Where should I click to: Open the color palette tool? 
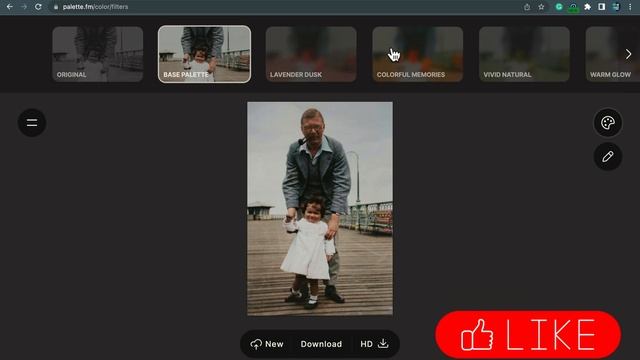coord(608,122)
